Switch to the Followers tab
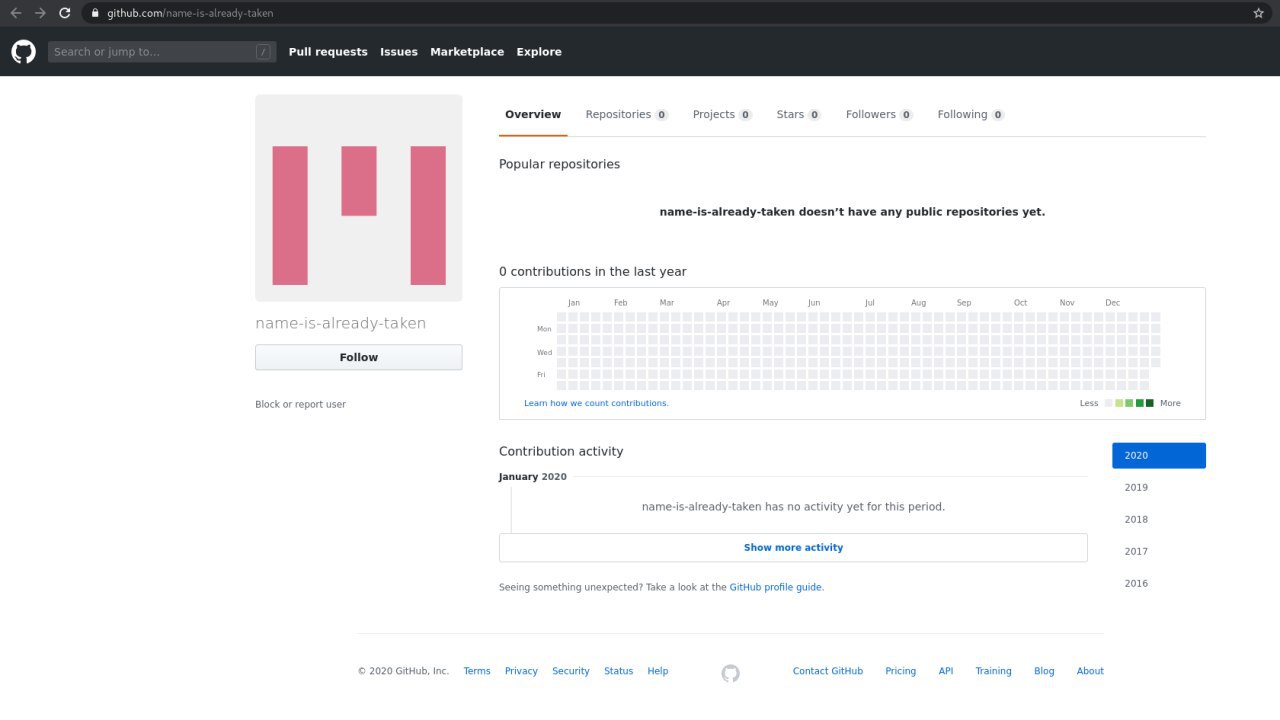 [879, 115]
